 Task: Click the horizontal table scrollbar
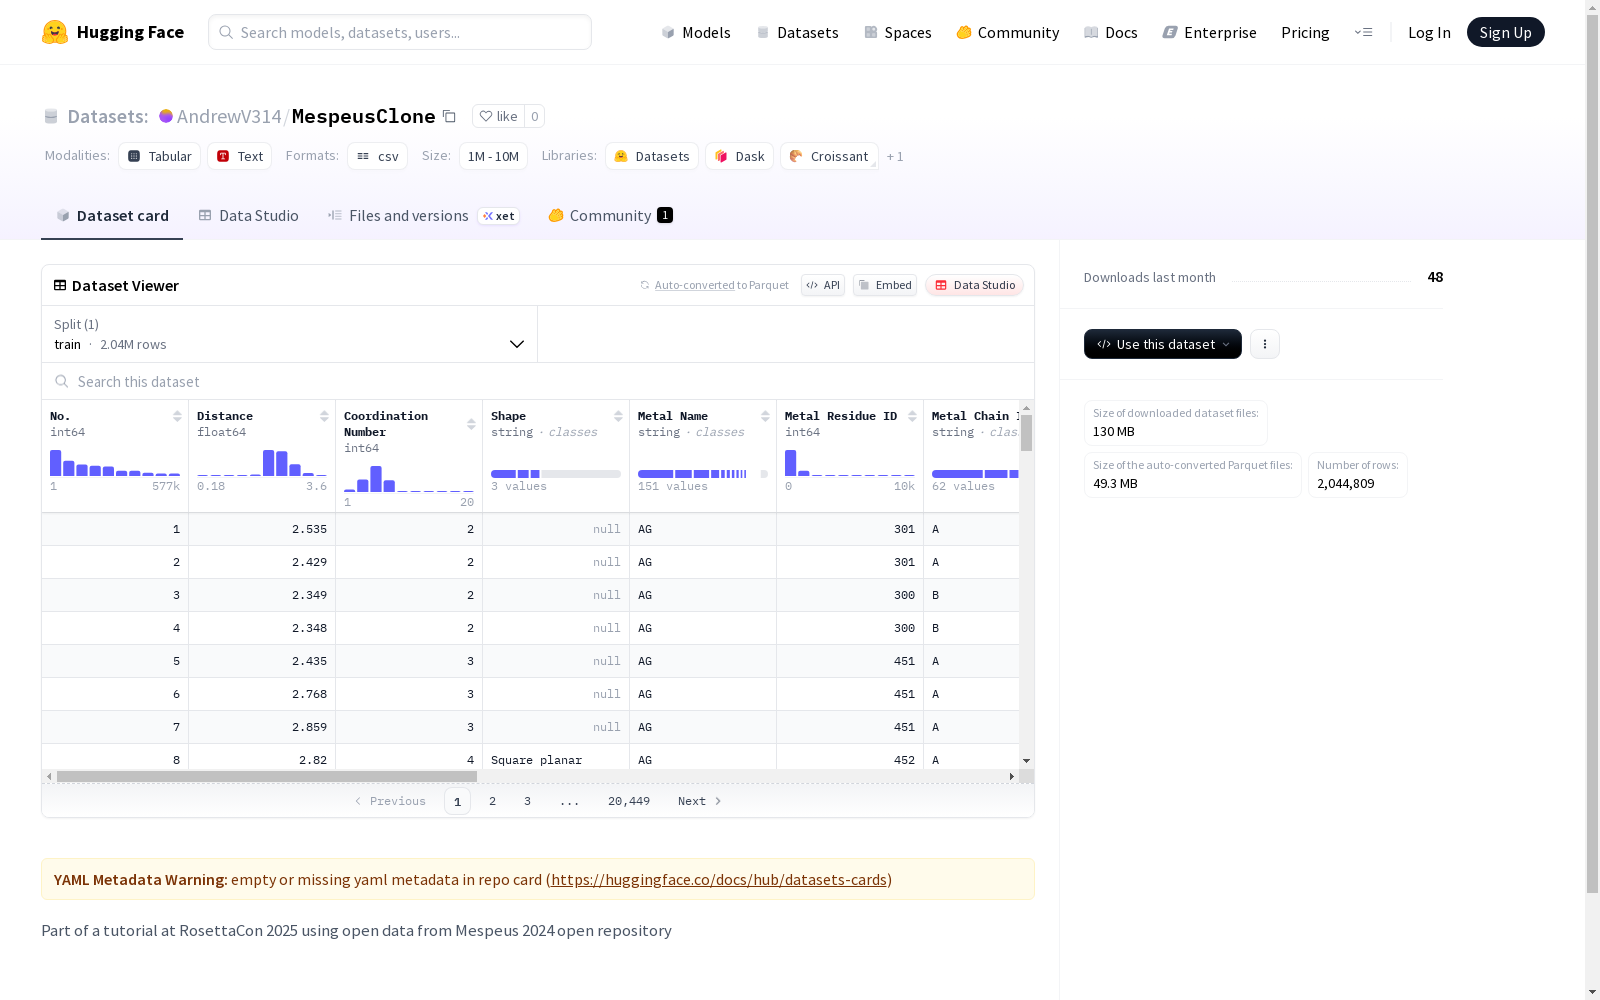(x=267, y=776)
